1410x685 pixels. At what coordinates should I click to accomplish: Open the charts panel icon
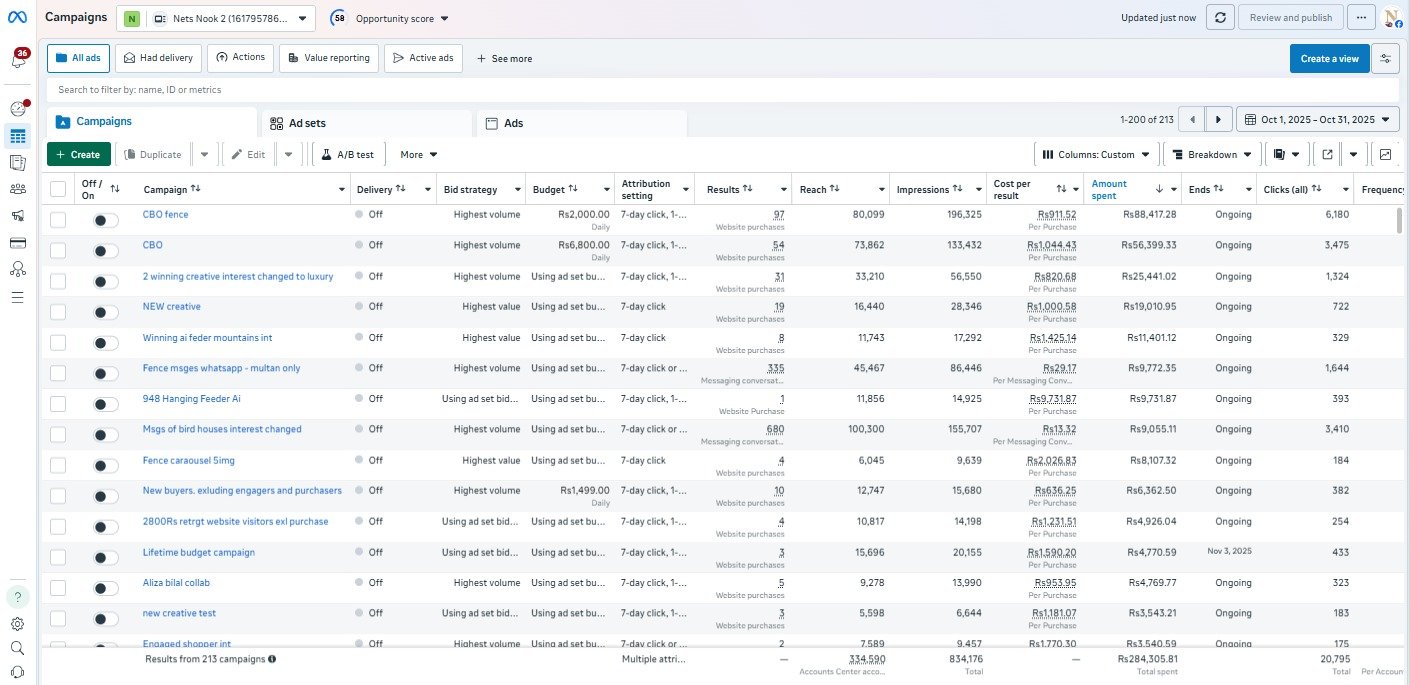tap(1385, 154)
